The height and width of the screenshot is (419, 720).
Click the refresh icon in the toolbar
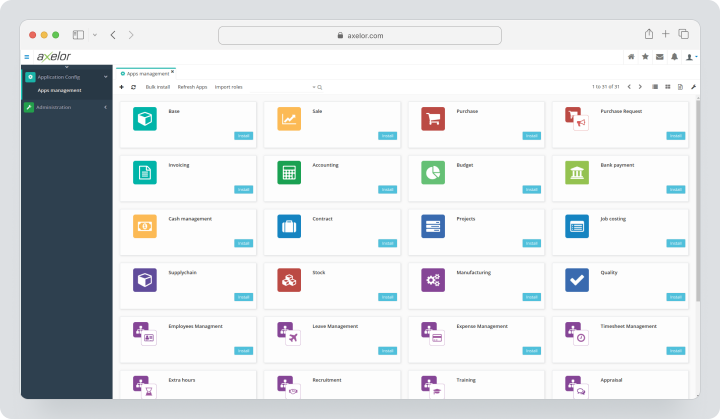click(x=134, y=87)
